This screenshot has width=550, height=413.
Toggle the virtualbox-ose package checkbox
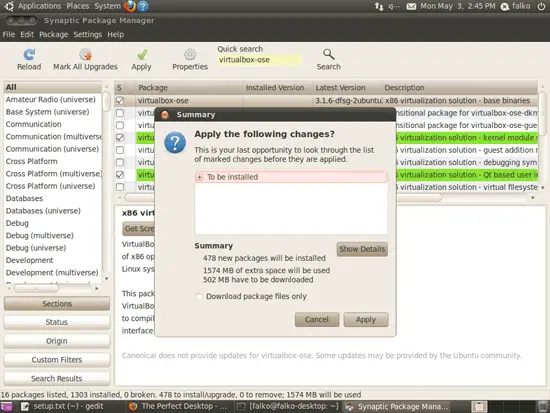(120, 101)
